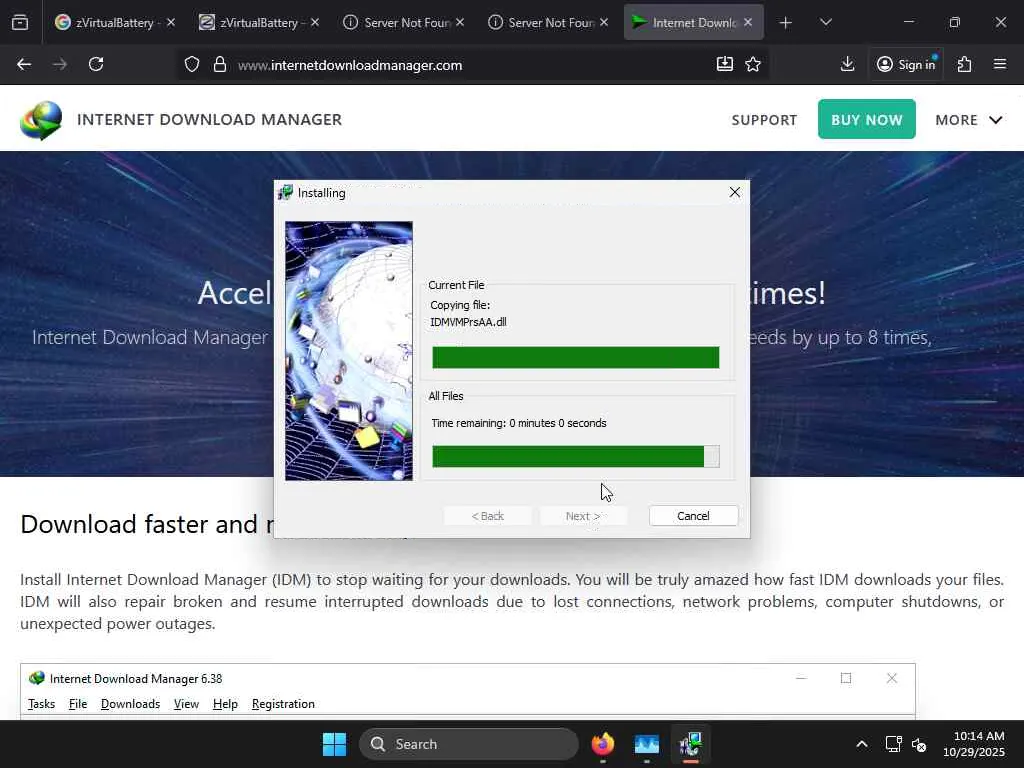1024x768 pixels.
Task: Open Firefox View in the tab bar
Action: [x=20, y=22]
